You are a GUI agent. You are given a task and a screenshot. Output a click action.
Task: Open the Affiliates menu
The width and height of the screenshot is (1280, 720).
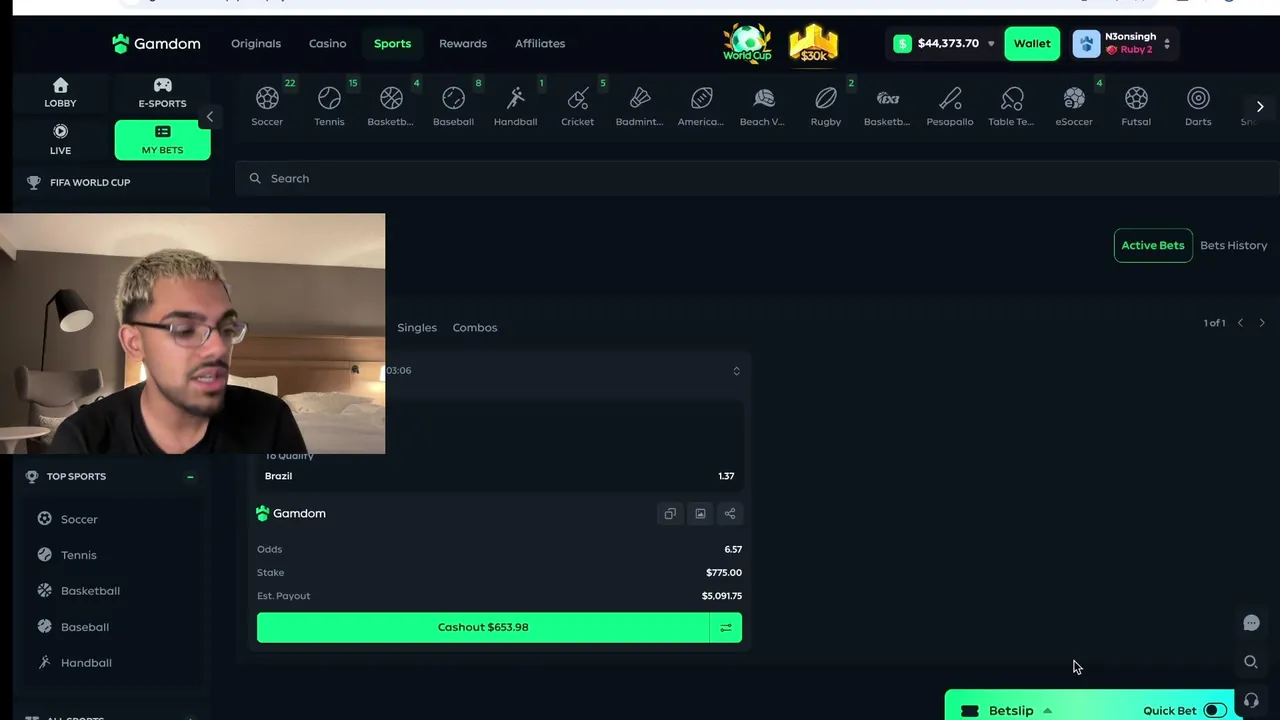click(x=540, y=44)
